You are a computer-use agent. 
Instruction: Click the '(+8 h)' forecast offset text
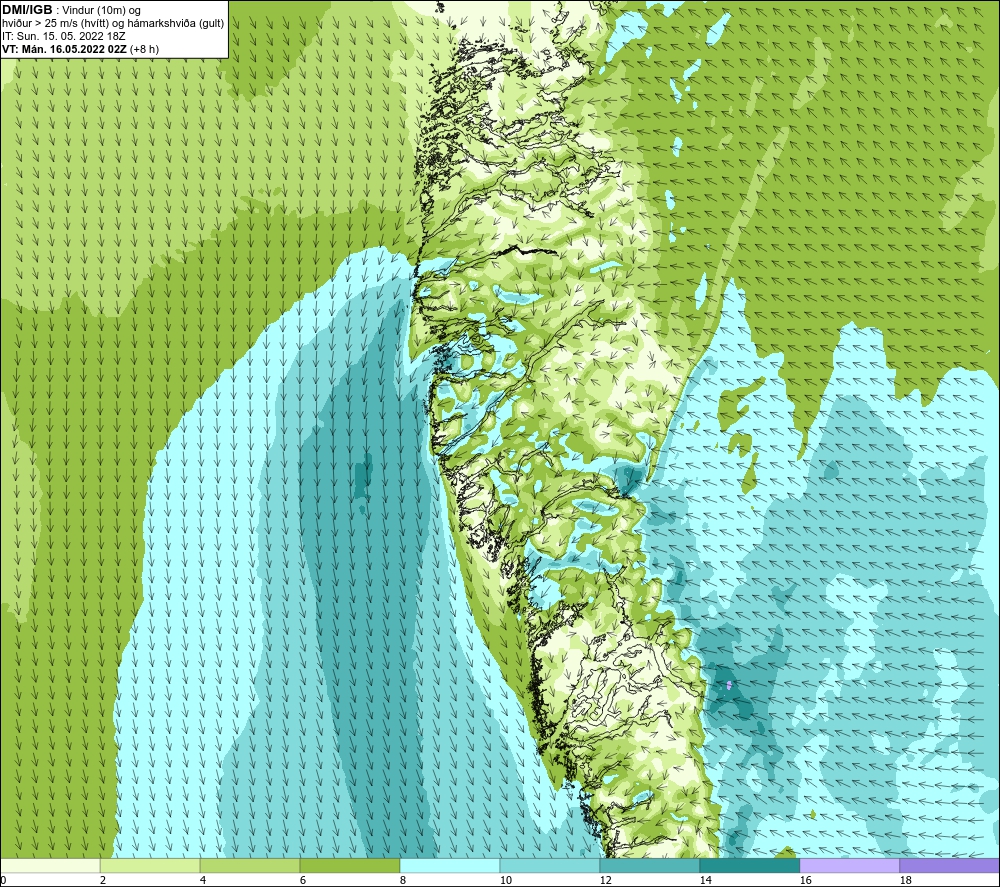point(144,49)
